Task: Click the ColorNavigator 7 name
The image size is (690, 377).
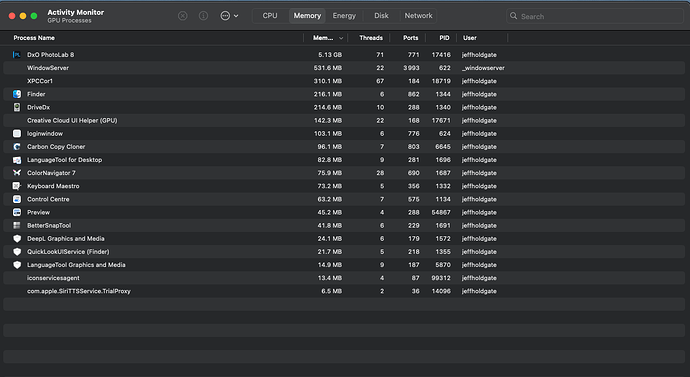Action: click(51, 173)
